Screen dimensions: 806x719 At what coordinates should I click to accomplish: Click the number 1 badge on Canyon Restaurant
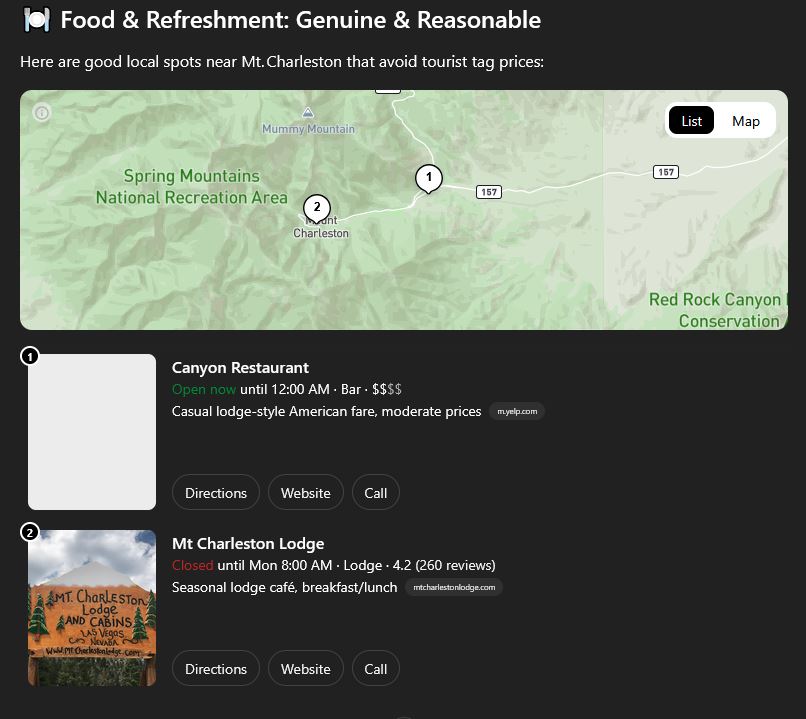(x=30, y=356)
